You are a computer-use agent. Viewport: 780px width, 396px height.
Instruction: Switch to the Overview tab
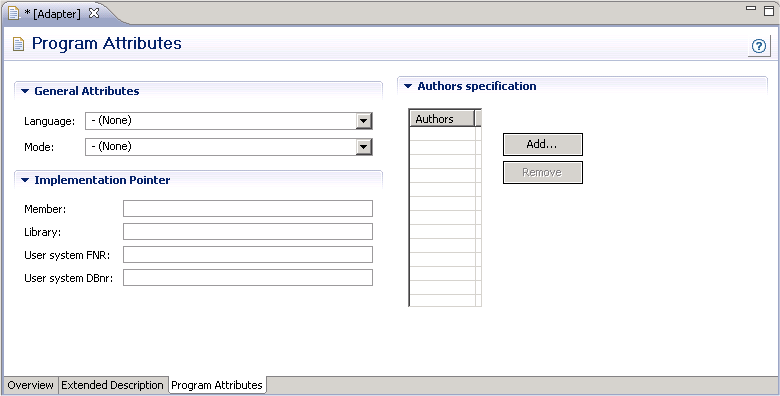(x=30, y=385)
